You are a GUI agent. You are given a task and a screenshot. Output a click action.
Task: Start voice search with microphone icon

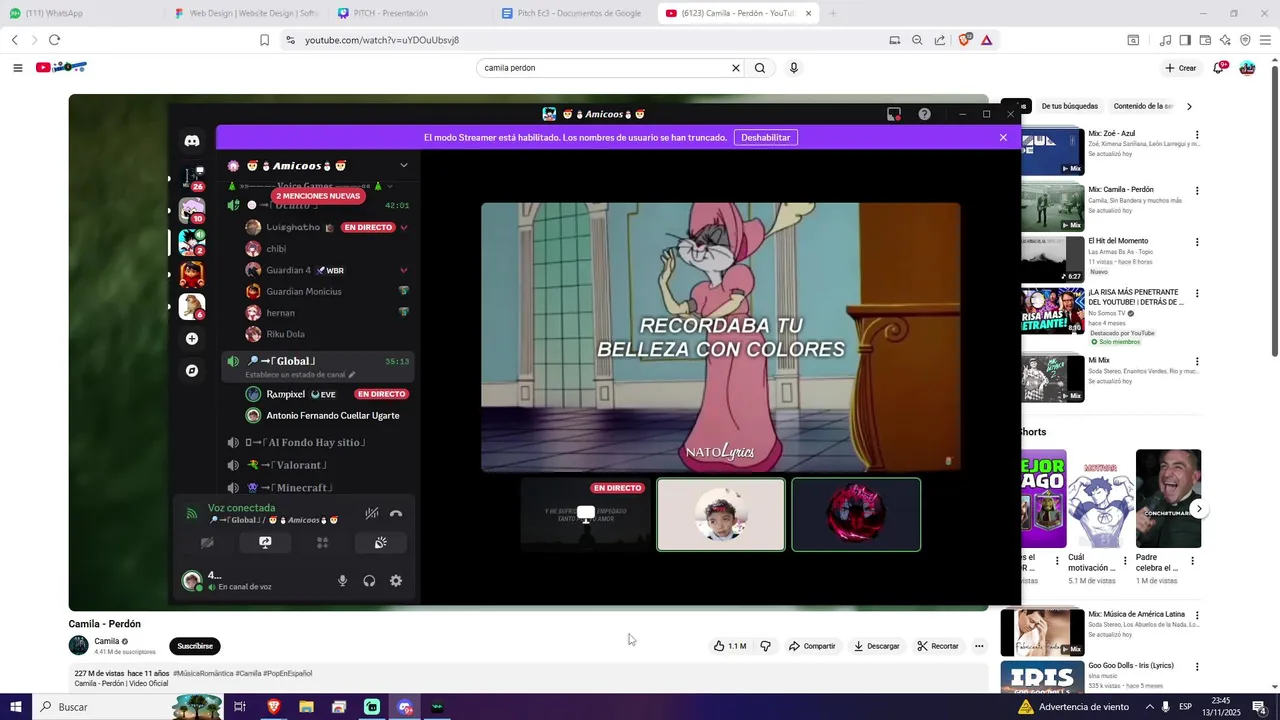pos(794,68)
